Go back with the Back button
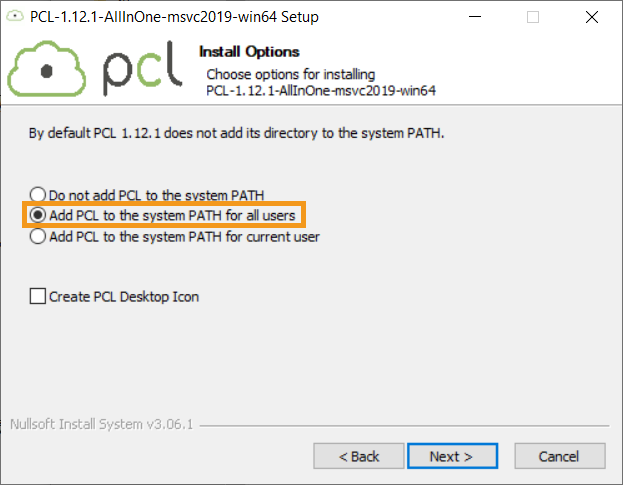Viewport: 623px width, 485px height. [x=359, y=456]
